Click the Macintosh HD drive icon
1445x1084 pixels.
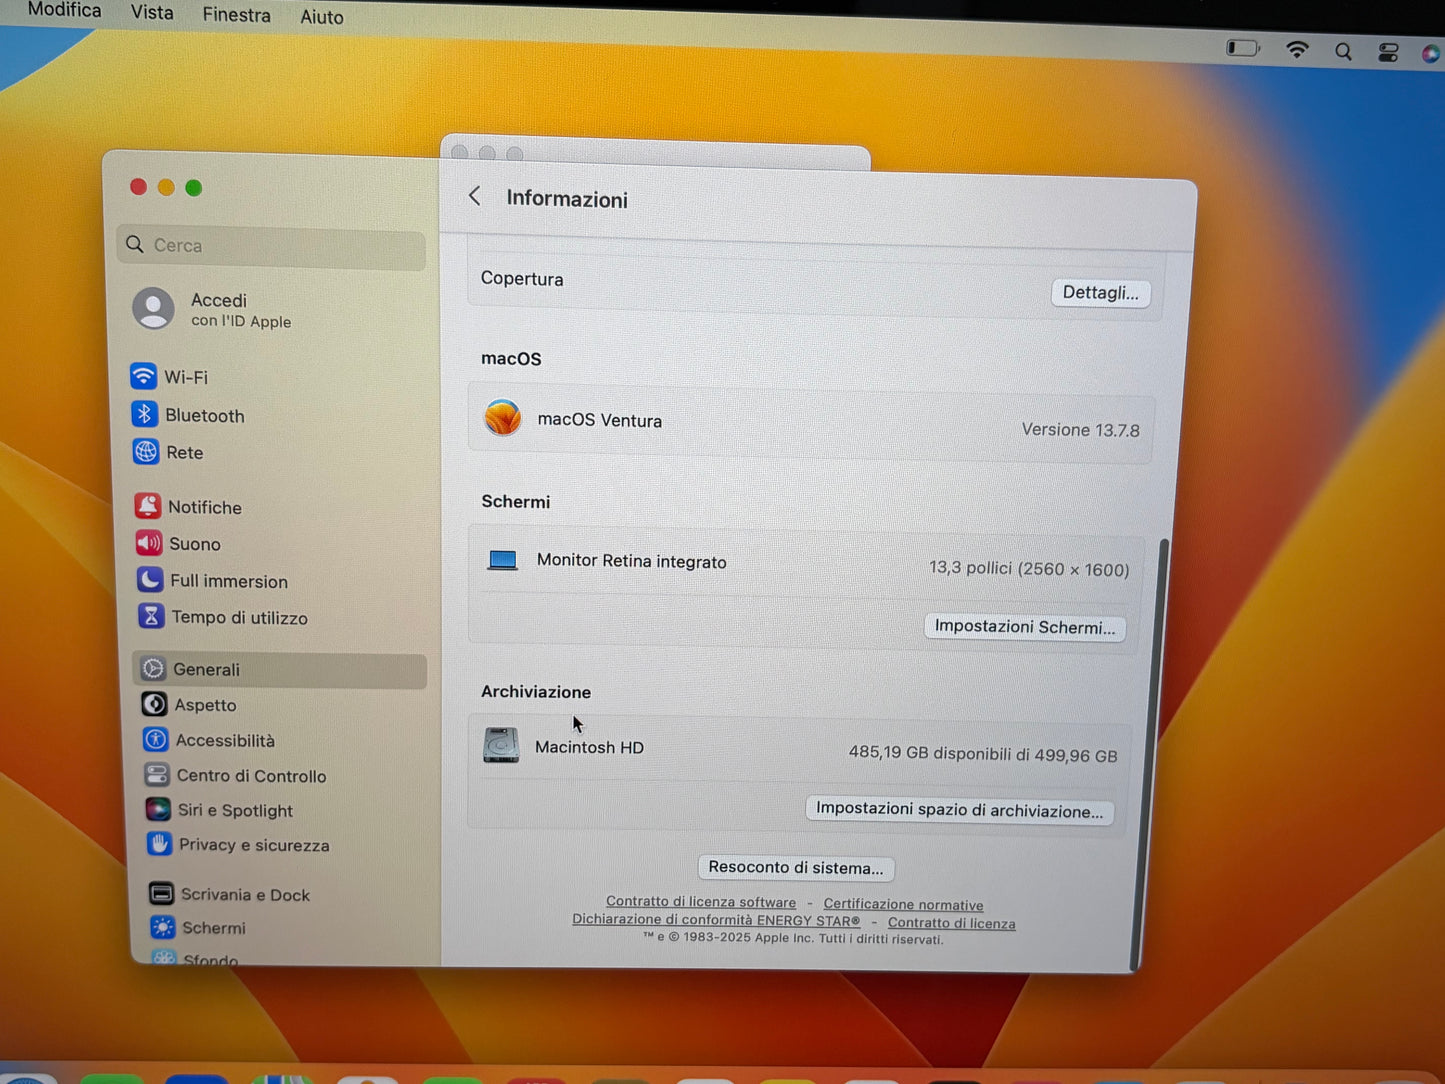(501, 745)
